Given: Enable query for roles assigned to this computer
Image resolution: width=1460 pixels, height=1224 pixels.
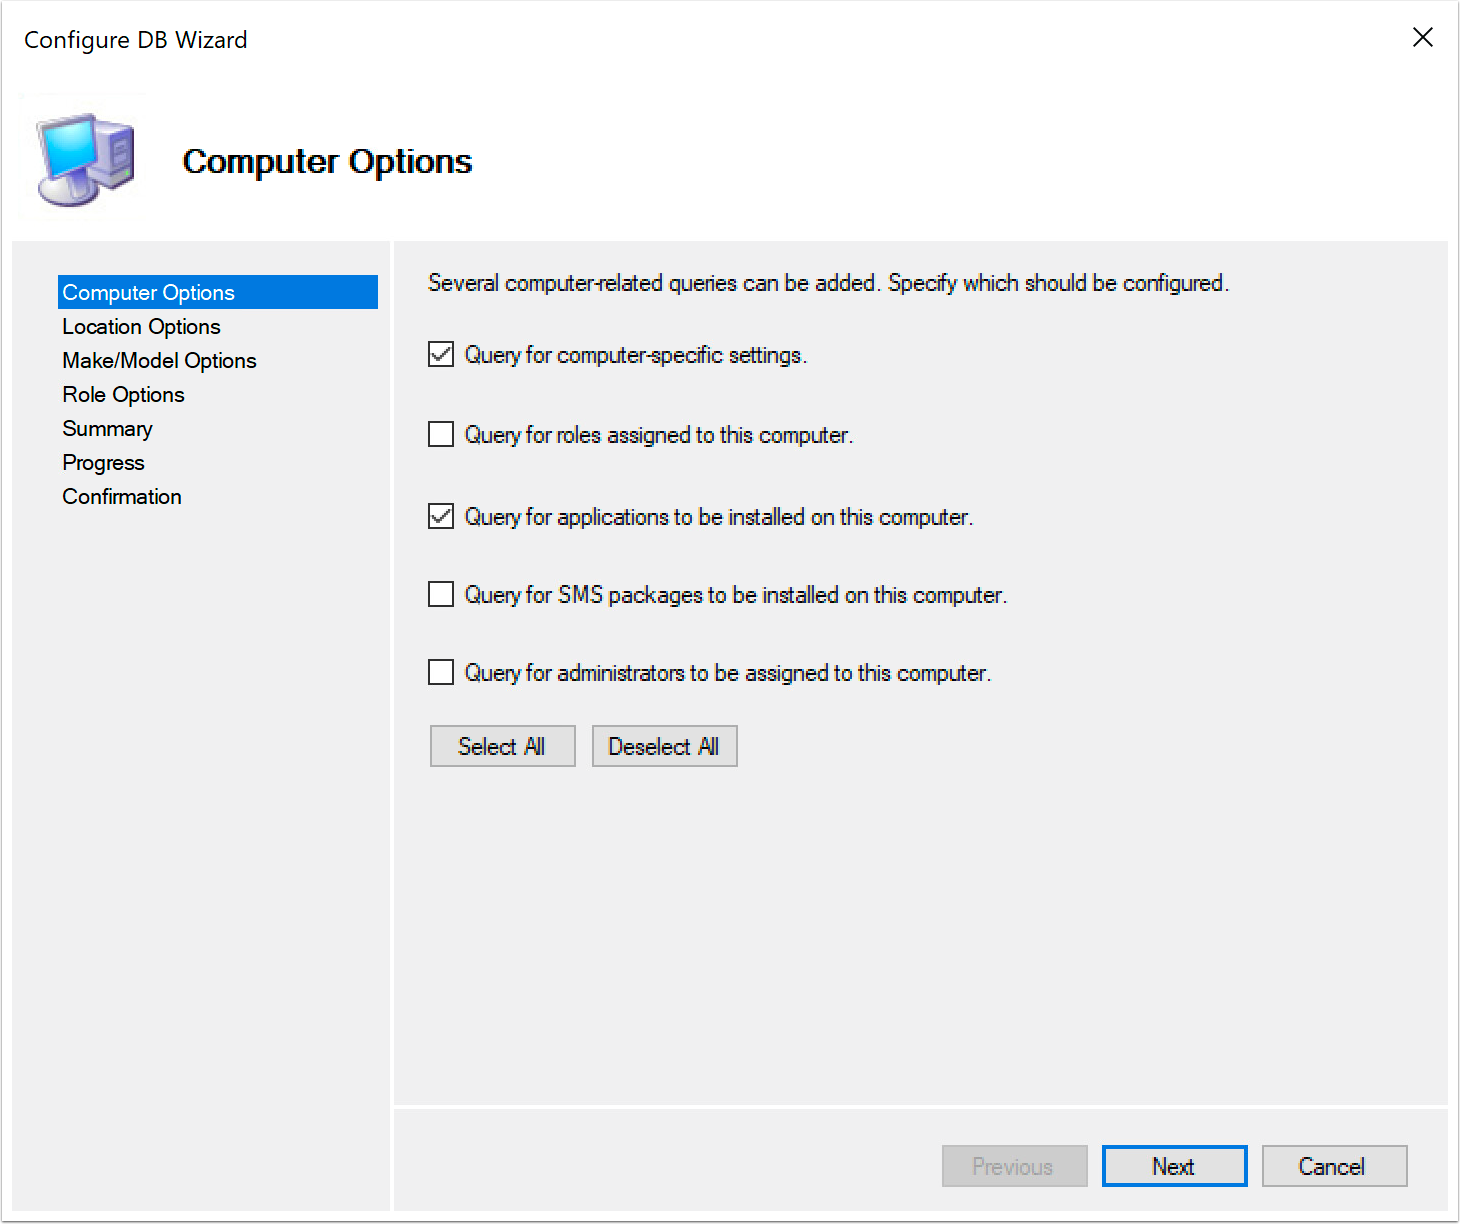Looking at the screenshot, I should click(x=440, y=434).
